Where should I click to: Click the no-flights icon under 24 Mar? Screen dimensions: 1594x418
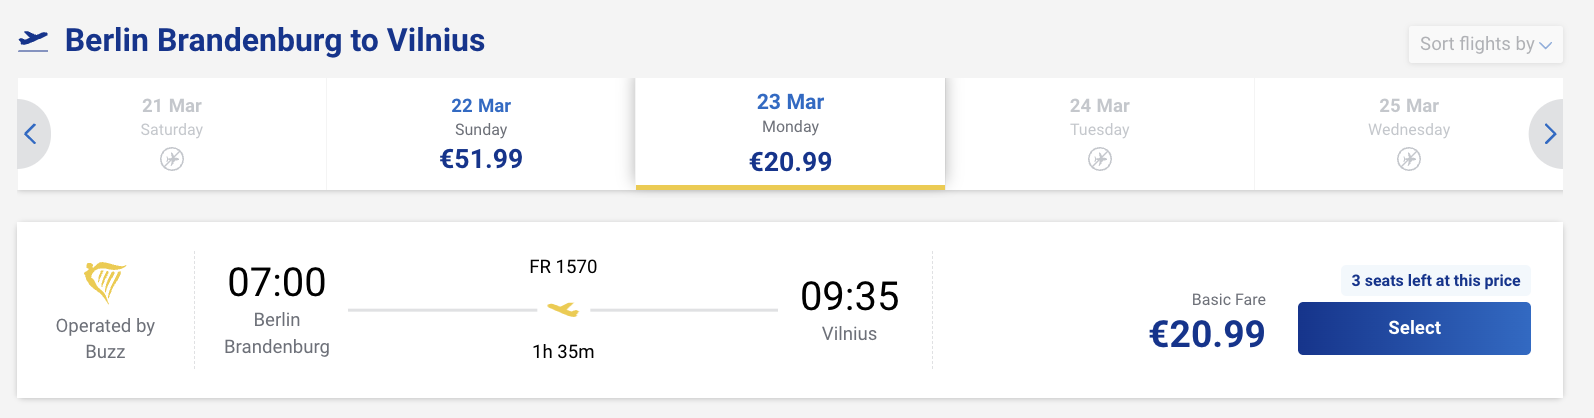click(x=1100, y=159)
